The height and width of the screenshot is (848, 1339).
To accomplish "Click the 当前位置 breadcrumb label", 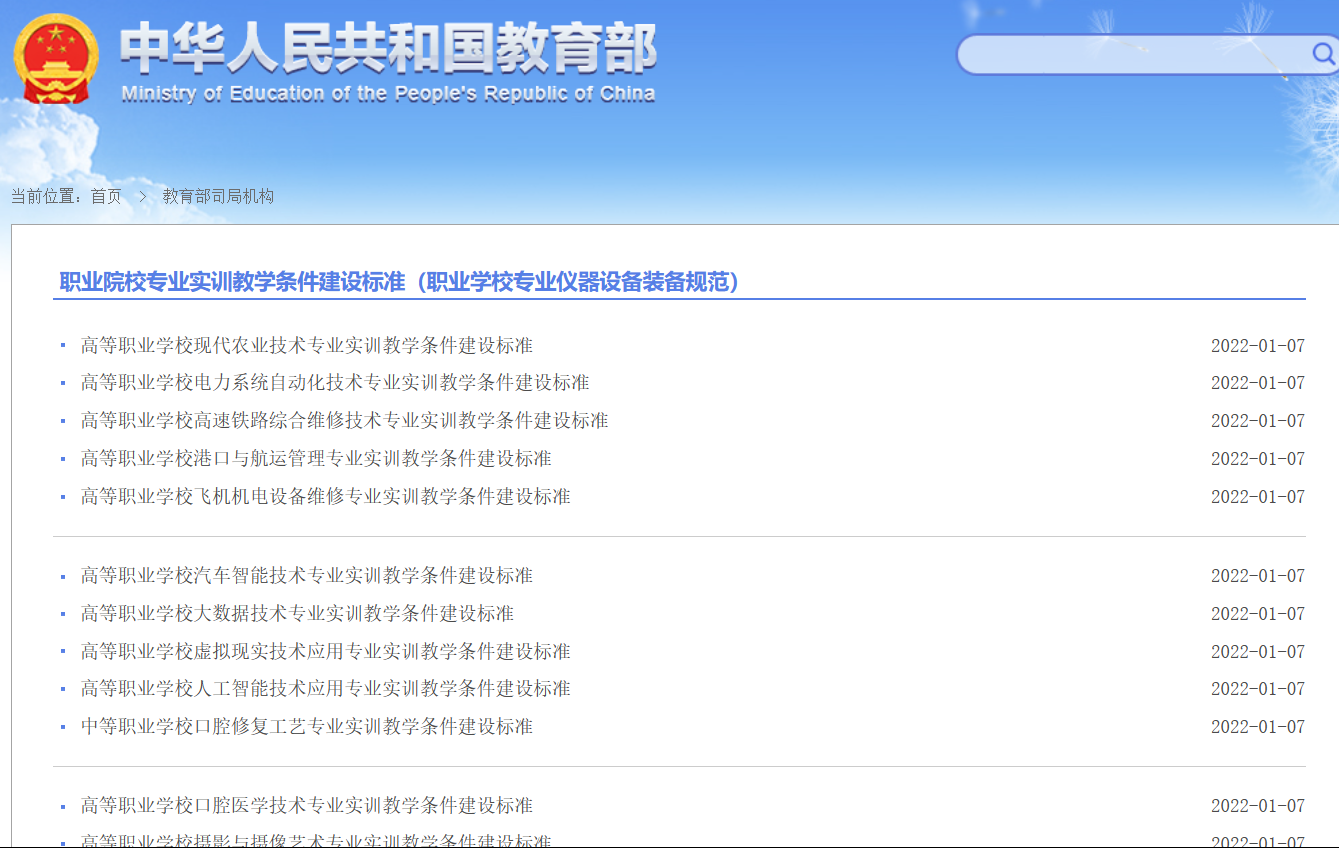I will pos(46,196).
